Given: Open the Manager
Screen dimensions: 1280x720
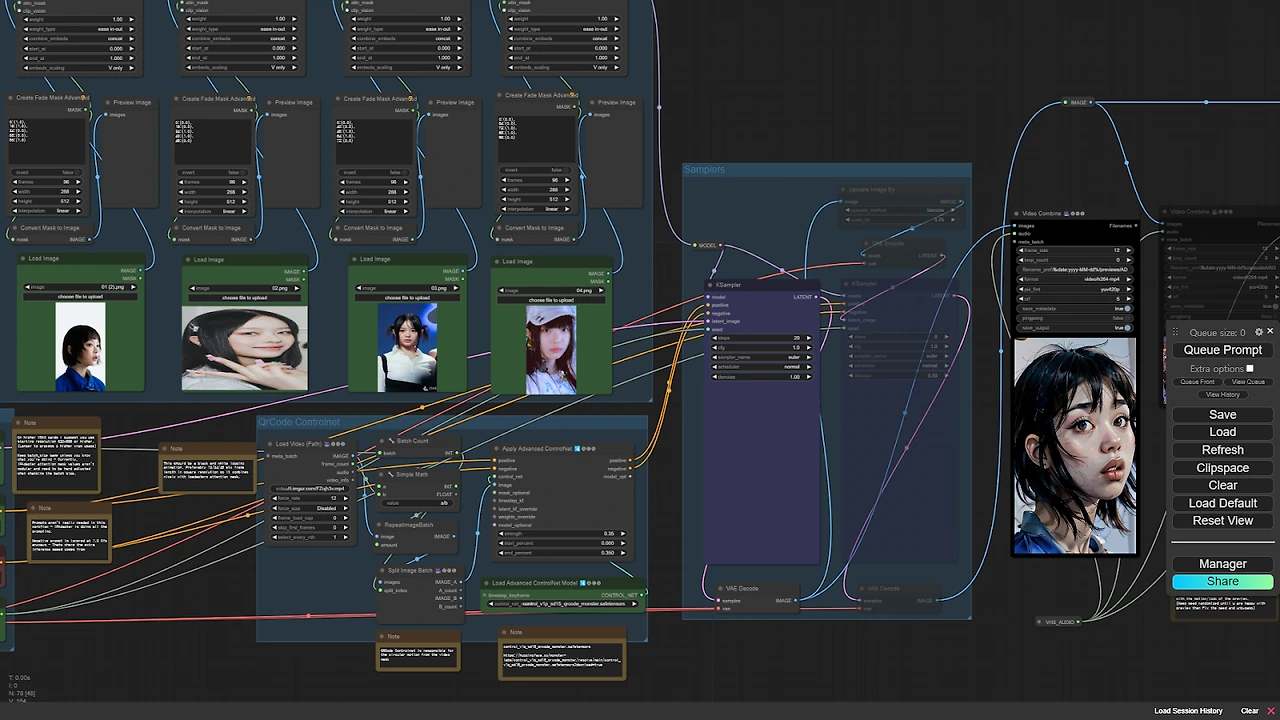Looking at the screenshot, I should point(1222,564).
